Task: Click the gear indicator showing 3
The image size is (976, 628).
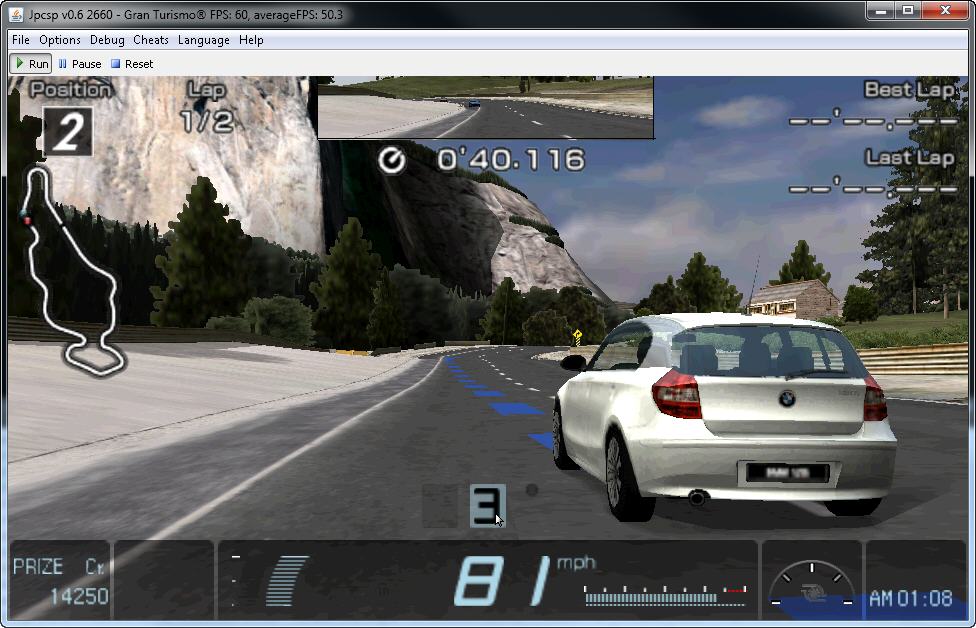Action: tap(487, 505)
